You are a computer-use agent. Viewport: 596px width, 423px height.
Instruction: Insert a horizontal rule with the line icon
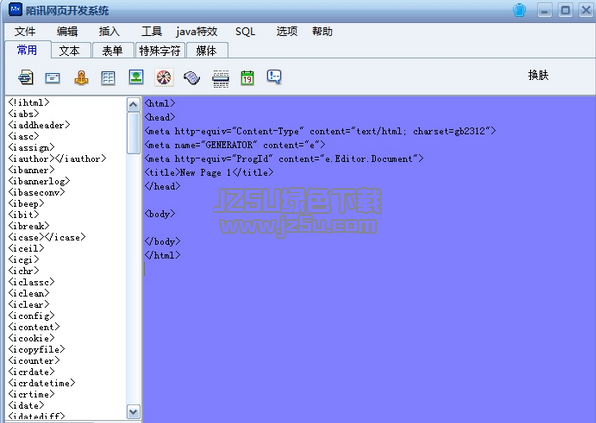point(220,79)
